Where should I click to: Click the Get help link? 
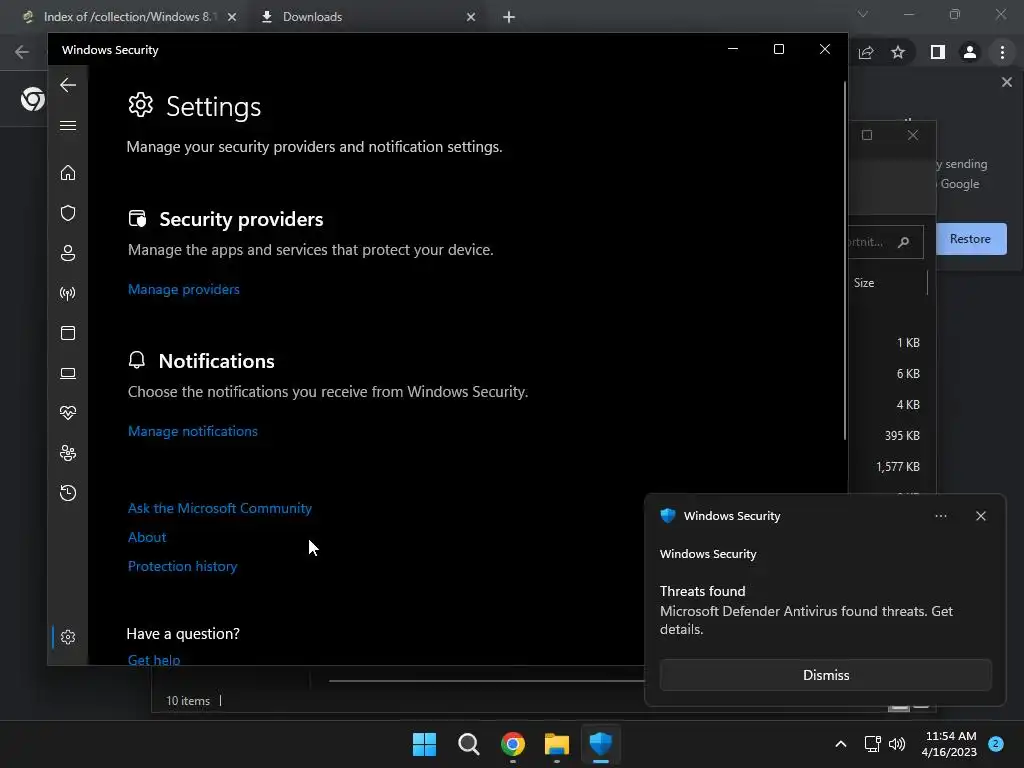pos(153,660)
